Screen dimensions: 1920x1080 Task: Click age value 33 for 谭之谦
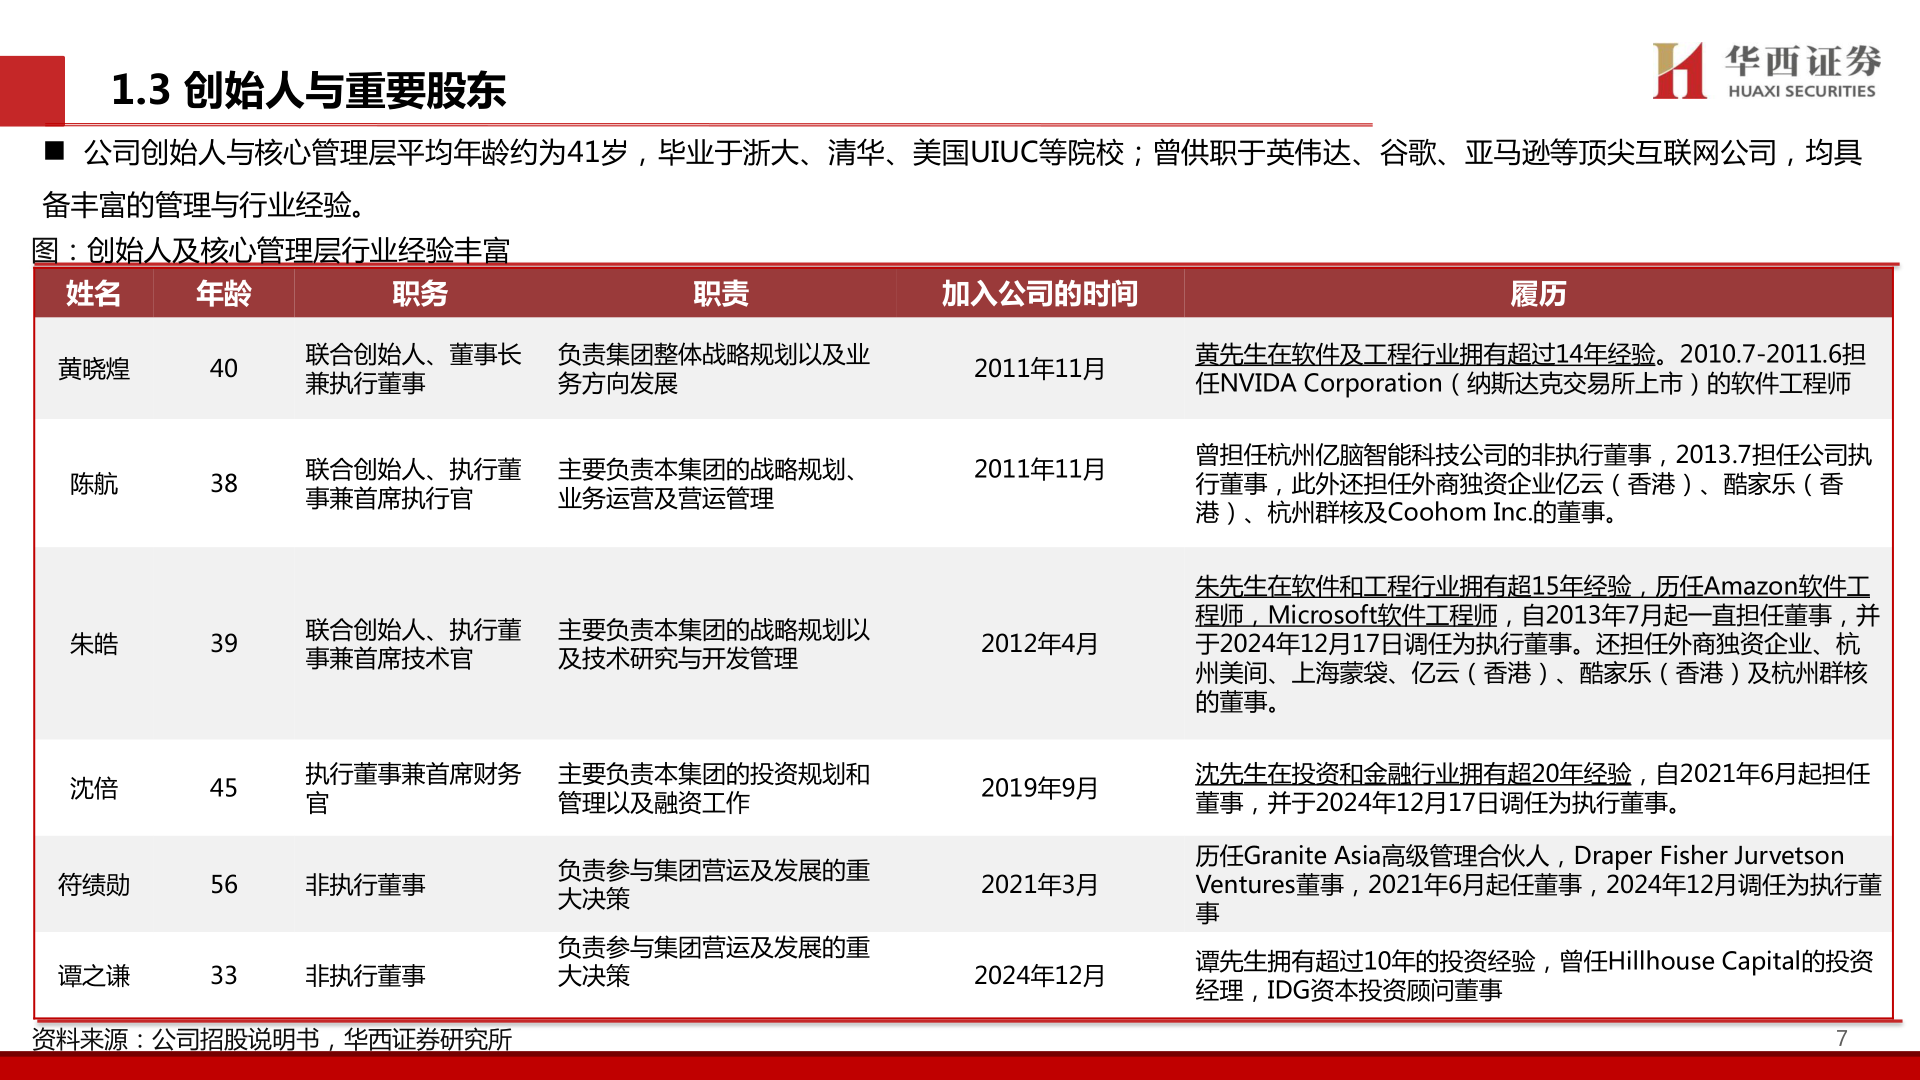(224, 976)
